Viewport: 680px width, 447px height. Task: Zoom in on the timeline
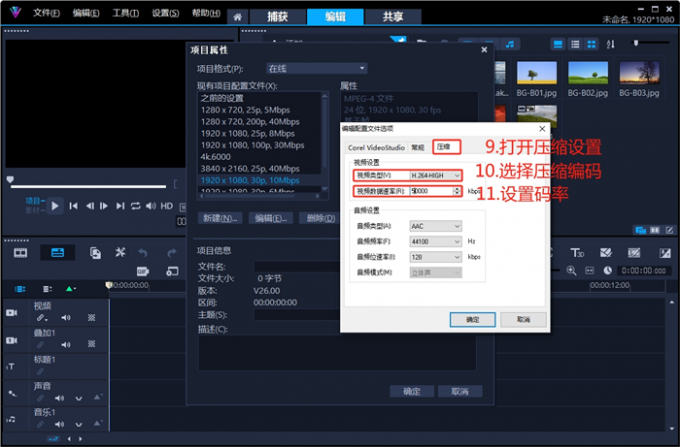coord(572,271)
